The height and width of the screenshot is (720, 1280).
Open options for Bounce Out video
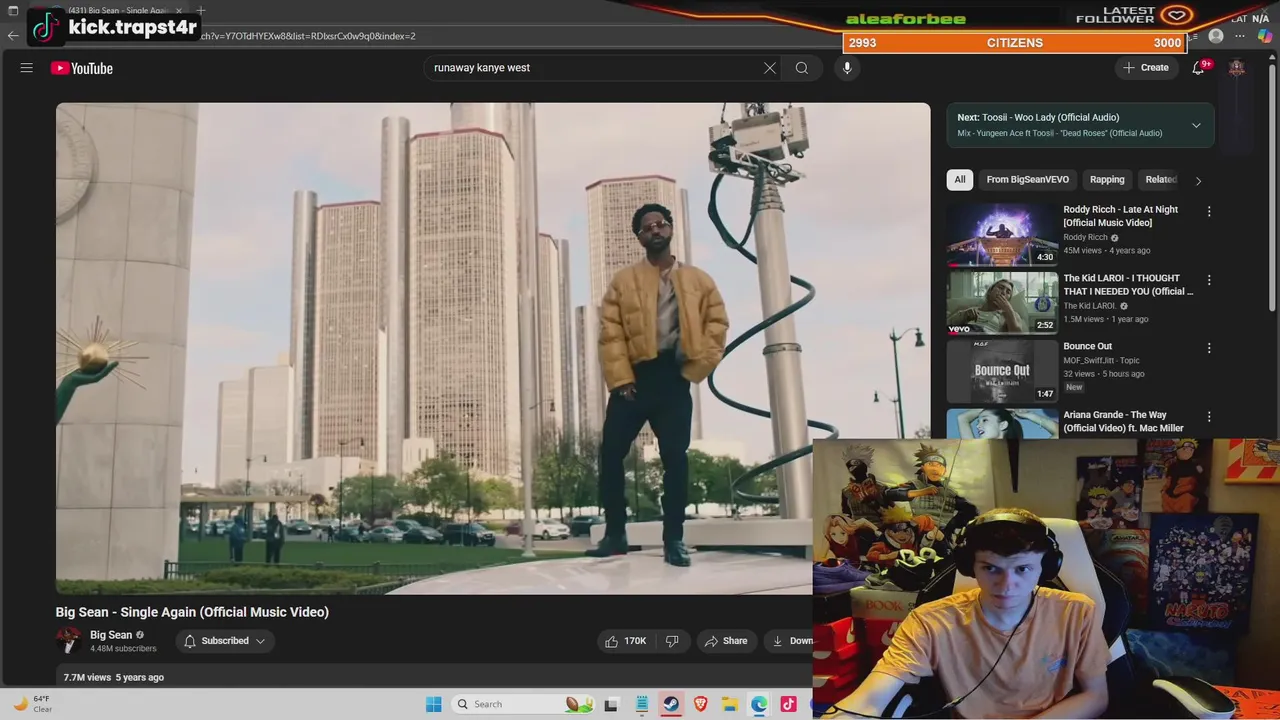point(1209,348)
